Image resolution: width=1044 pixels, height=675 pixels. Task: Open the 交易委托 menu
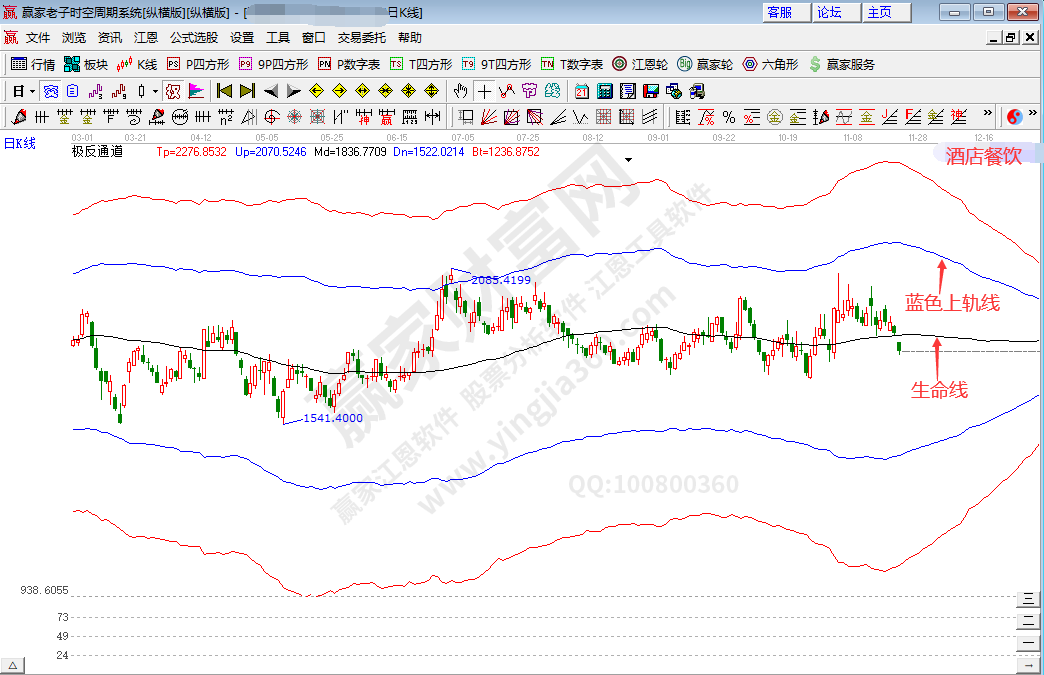[x=361, y=37]
